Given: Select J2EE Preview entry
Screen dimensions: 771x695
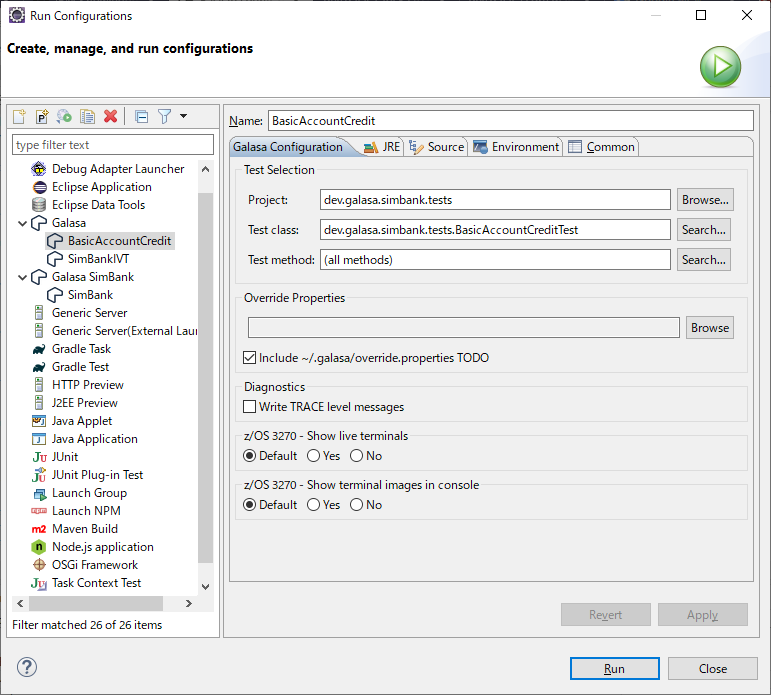Looking at the screenshot, I should 85,403.
